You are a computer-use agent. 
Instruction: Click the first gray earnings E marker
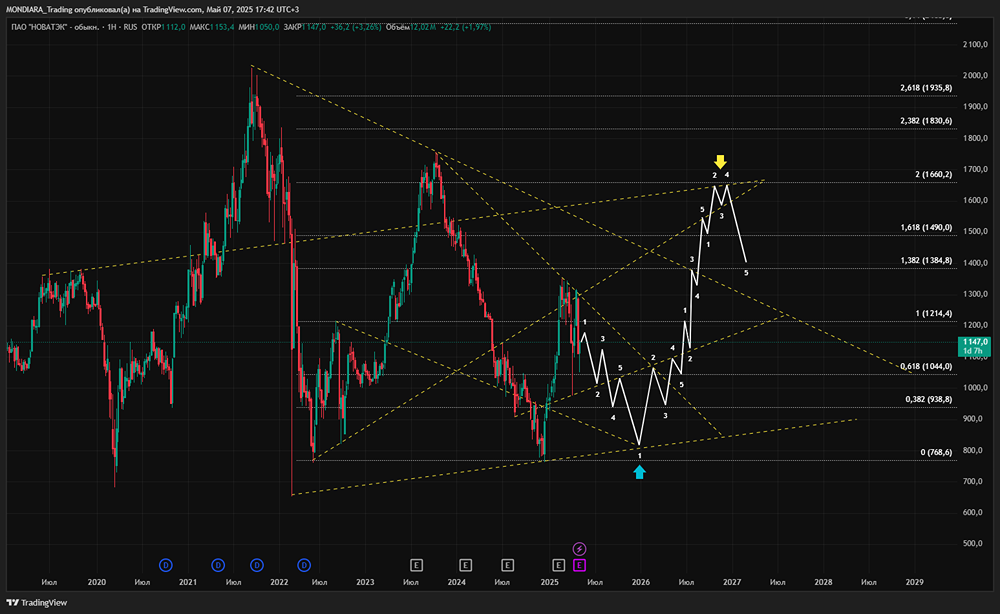click(417, 565)
